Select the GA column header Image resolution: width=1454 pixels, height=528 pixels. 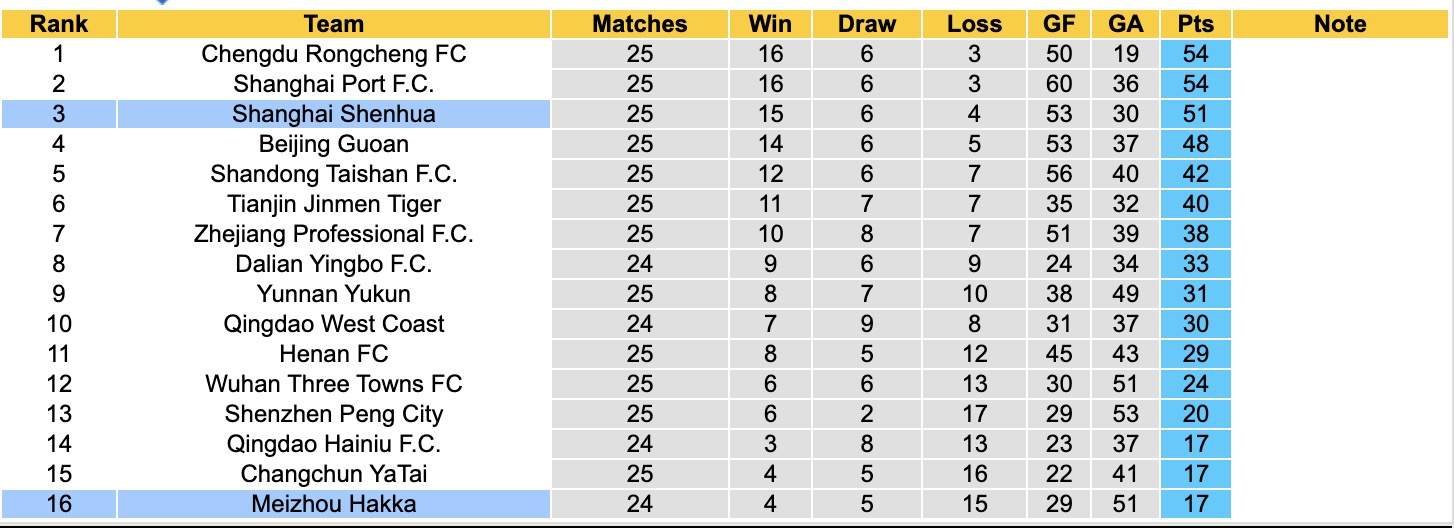[x=1126, y=24]
